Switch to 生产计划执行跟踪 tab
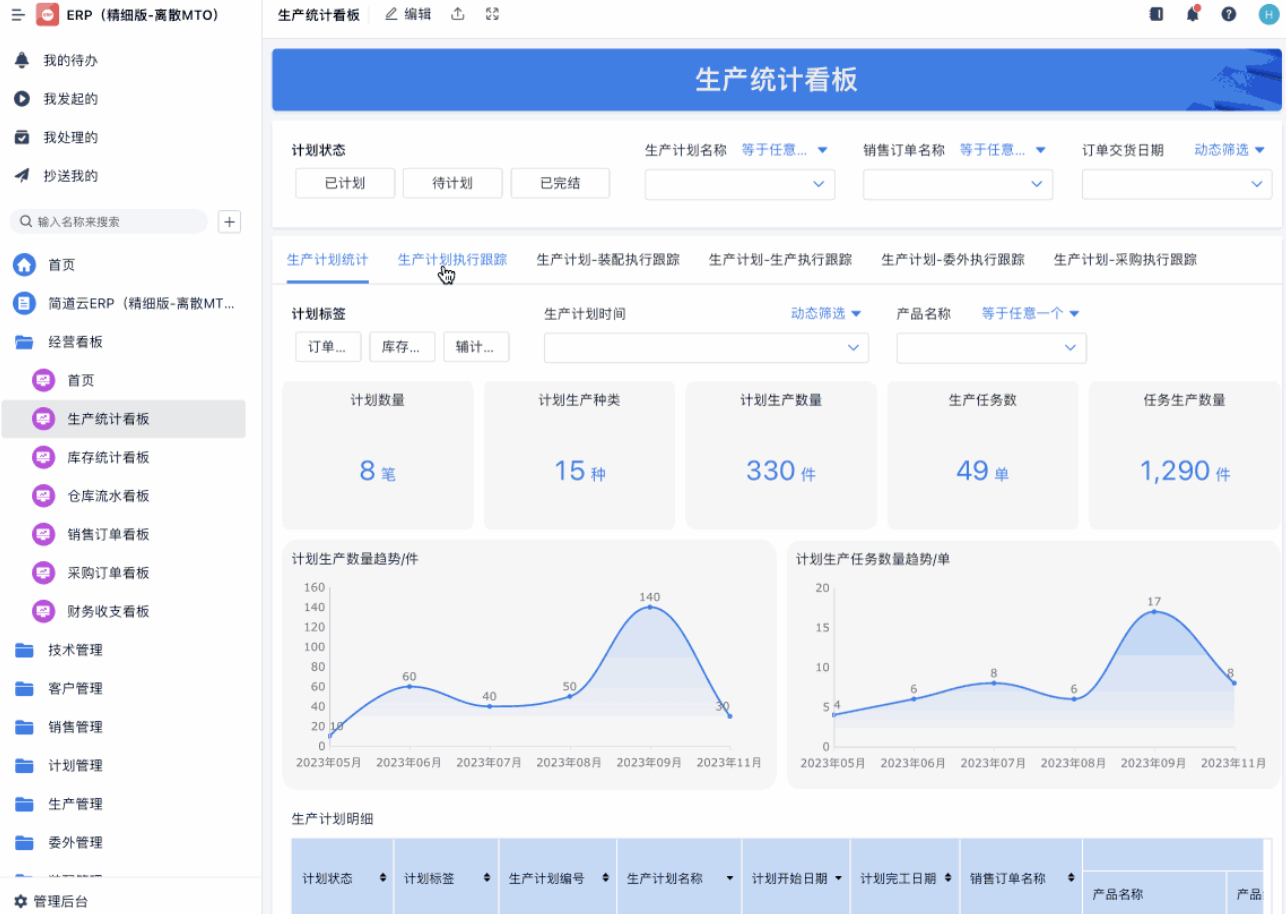Screen dimensions: 1286x914 click(452, 260)
